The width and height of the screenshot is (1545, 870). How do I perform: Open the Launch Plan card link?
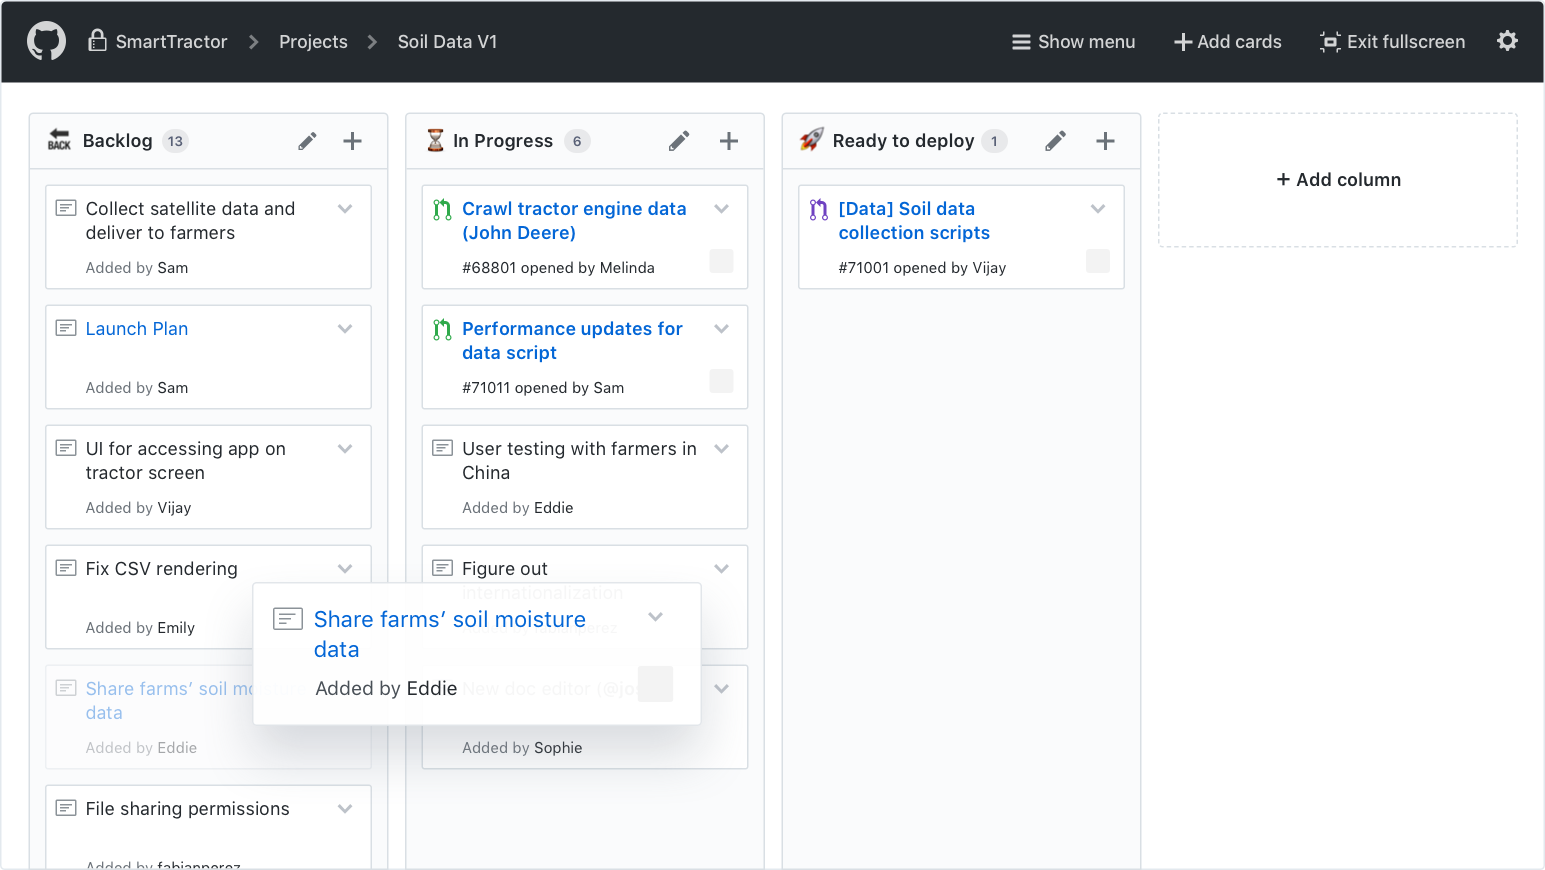point(137,328)
